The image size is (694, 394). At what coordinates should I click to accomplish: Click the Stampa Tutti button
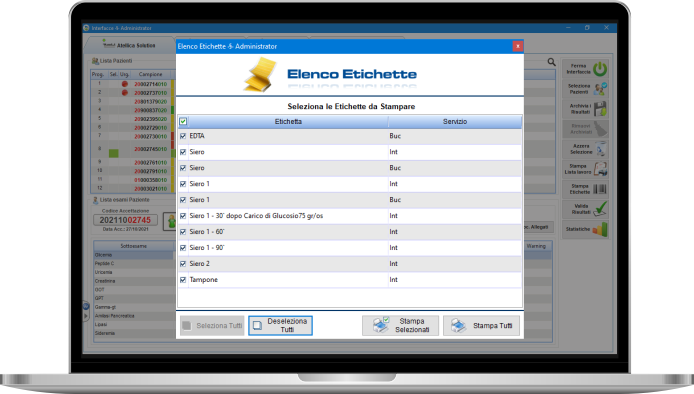(x=482, y=325)
